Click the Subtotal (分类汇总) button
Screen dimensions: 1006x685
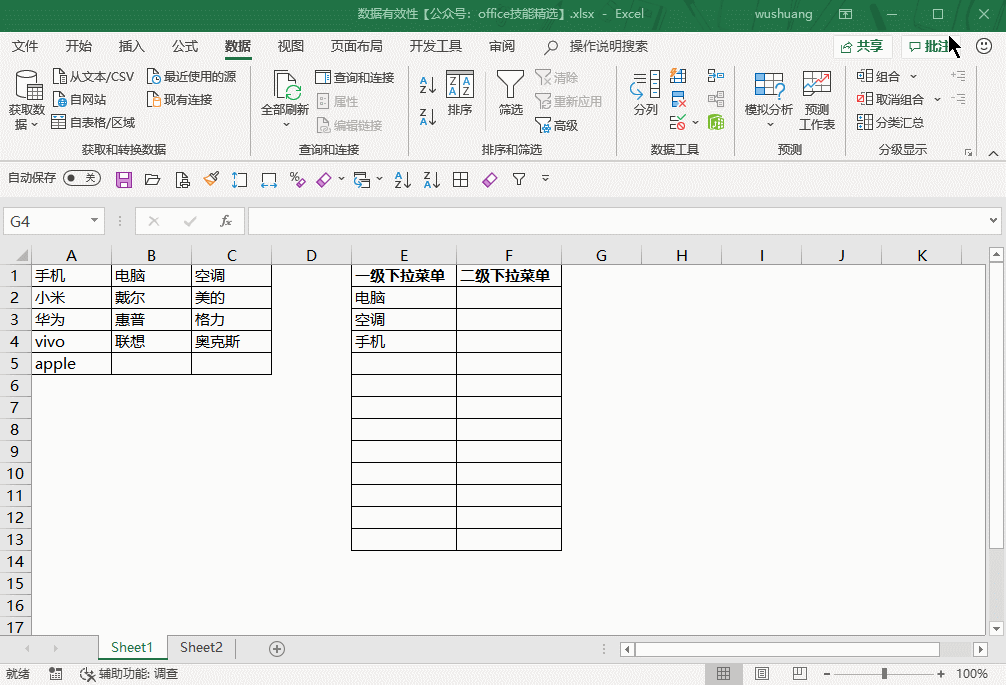890,122
